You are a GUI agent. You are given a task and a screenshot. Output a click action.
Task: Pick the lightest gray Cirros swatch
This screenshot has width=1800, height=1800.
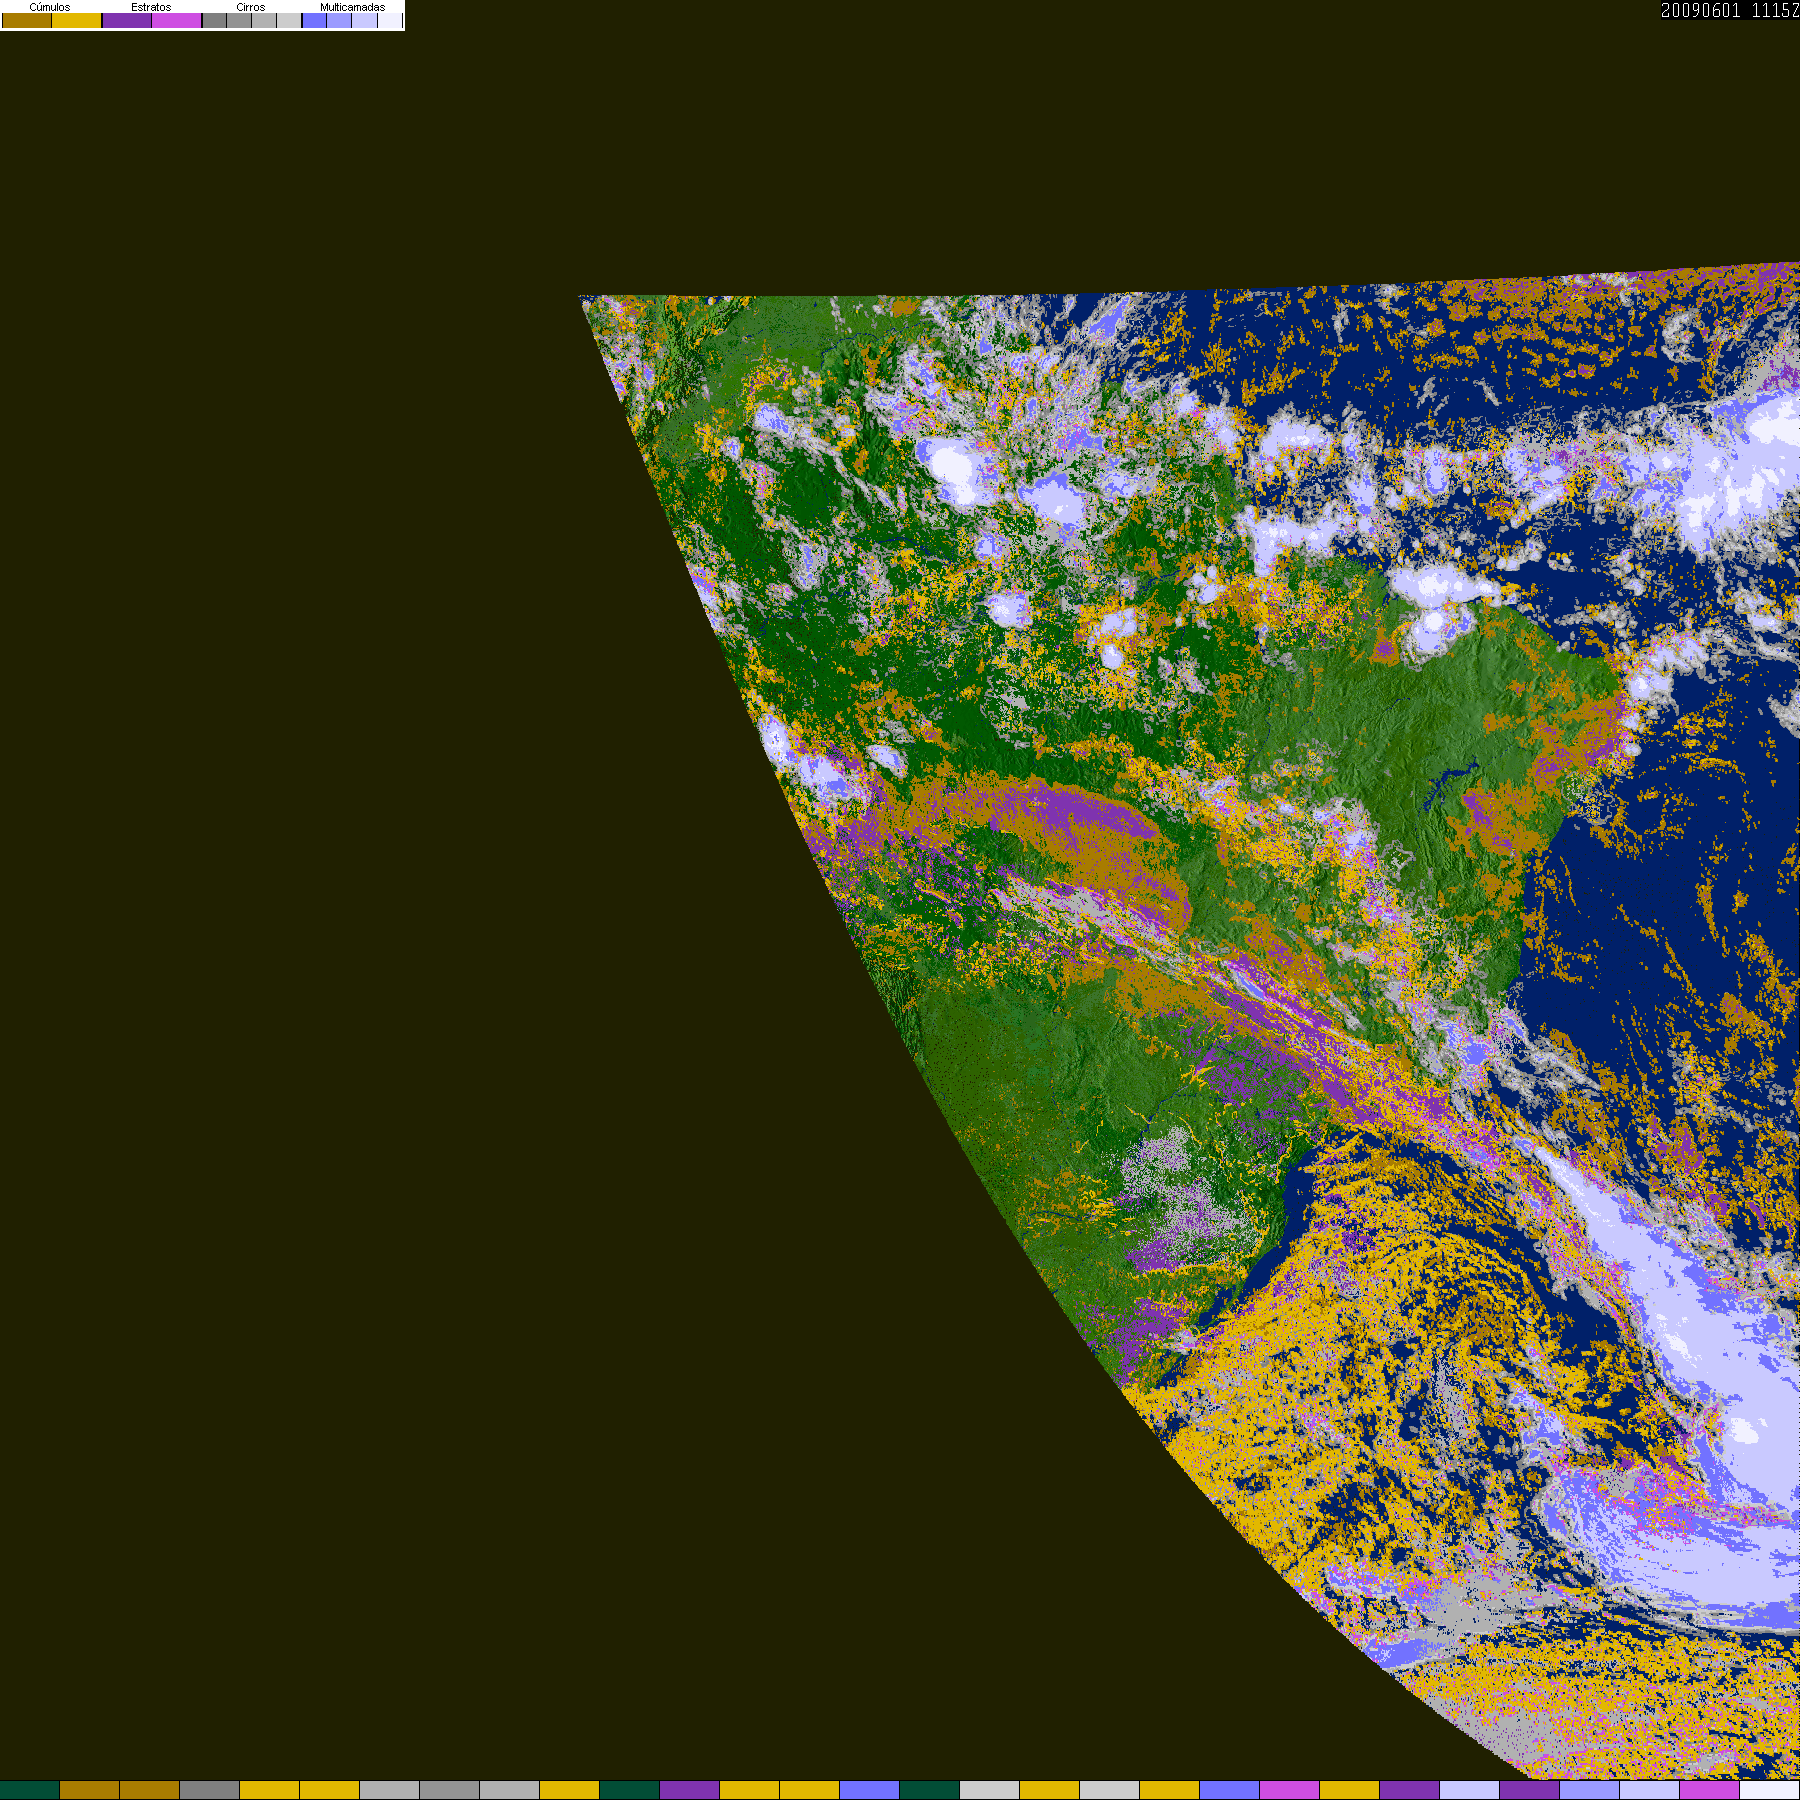[x=289, y=20]
